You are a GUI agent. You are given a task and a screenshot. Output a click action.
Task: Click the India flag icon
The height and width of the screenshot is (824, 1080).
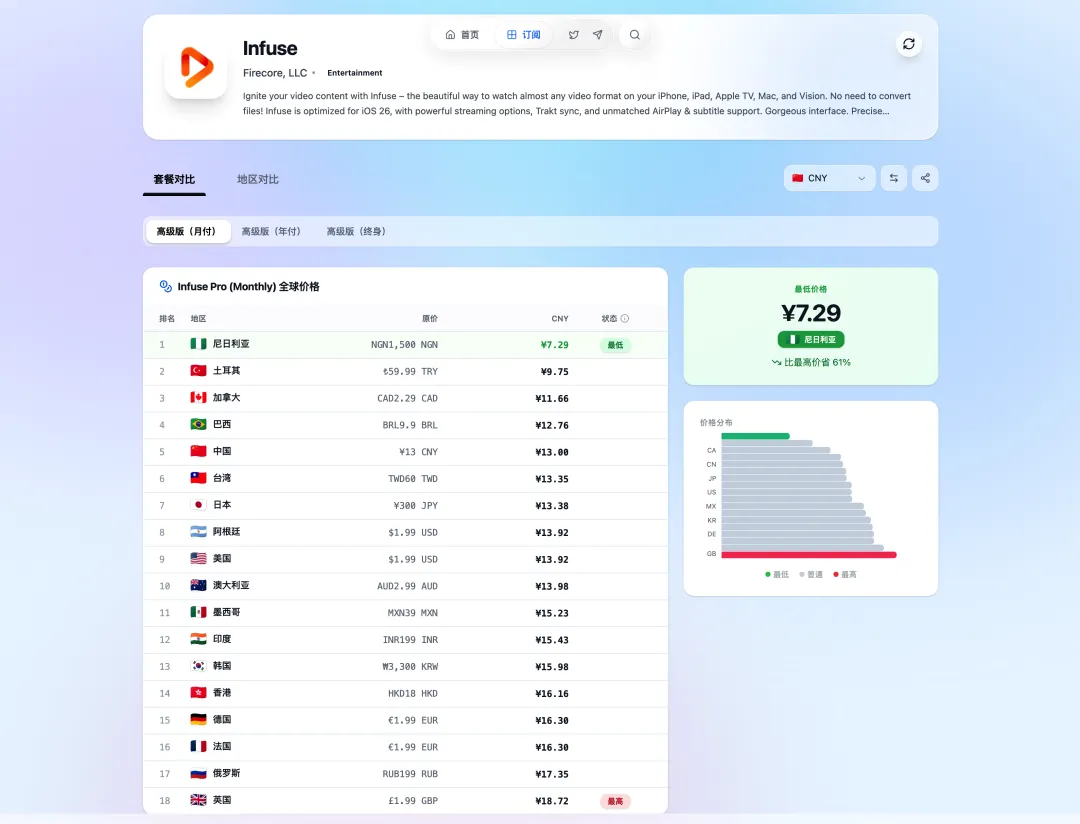198,639
